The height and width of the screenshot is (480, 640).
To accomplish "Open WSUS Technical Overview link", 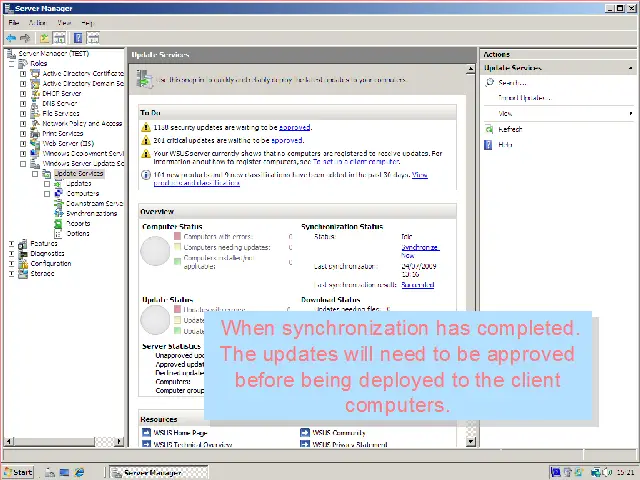I will pyautogui.click(x=193, y=444).
